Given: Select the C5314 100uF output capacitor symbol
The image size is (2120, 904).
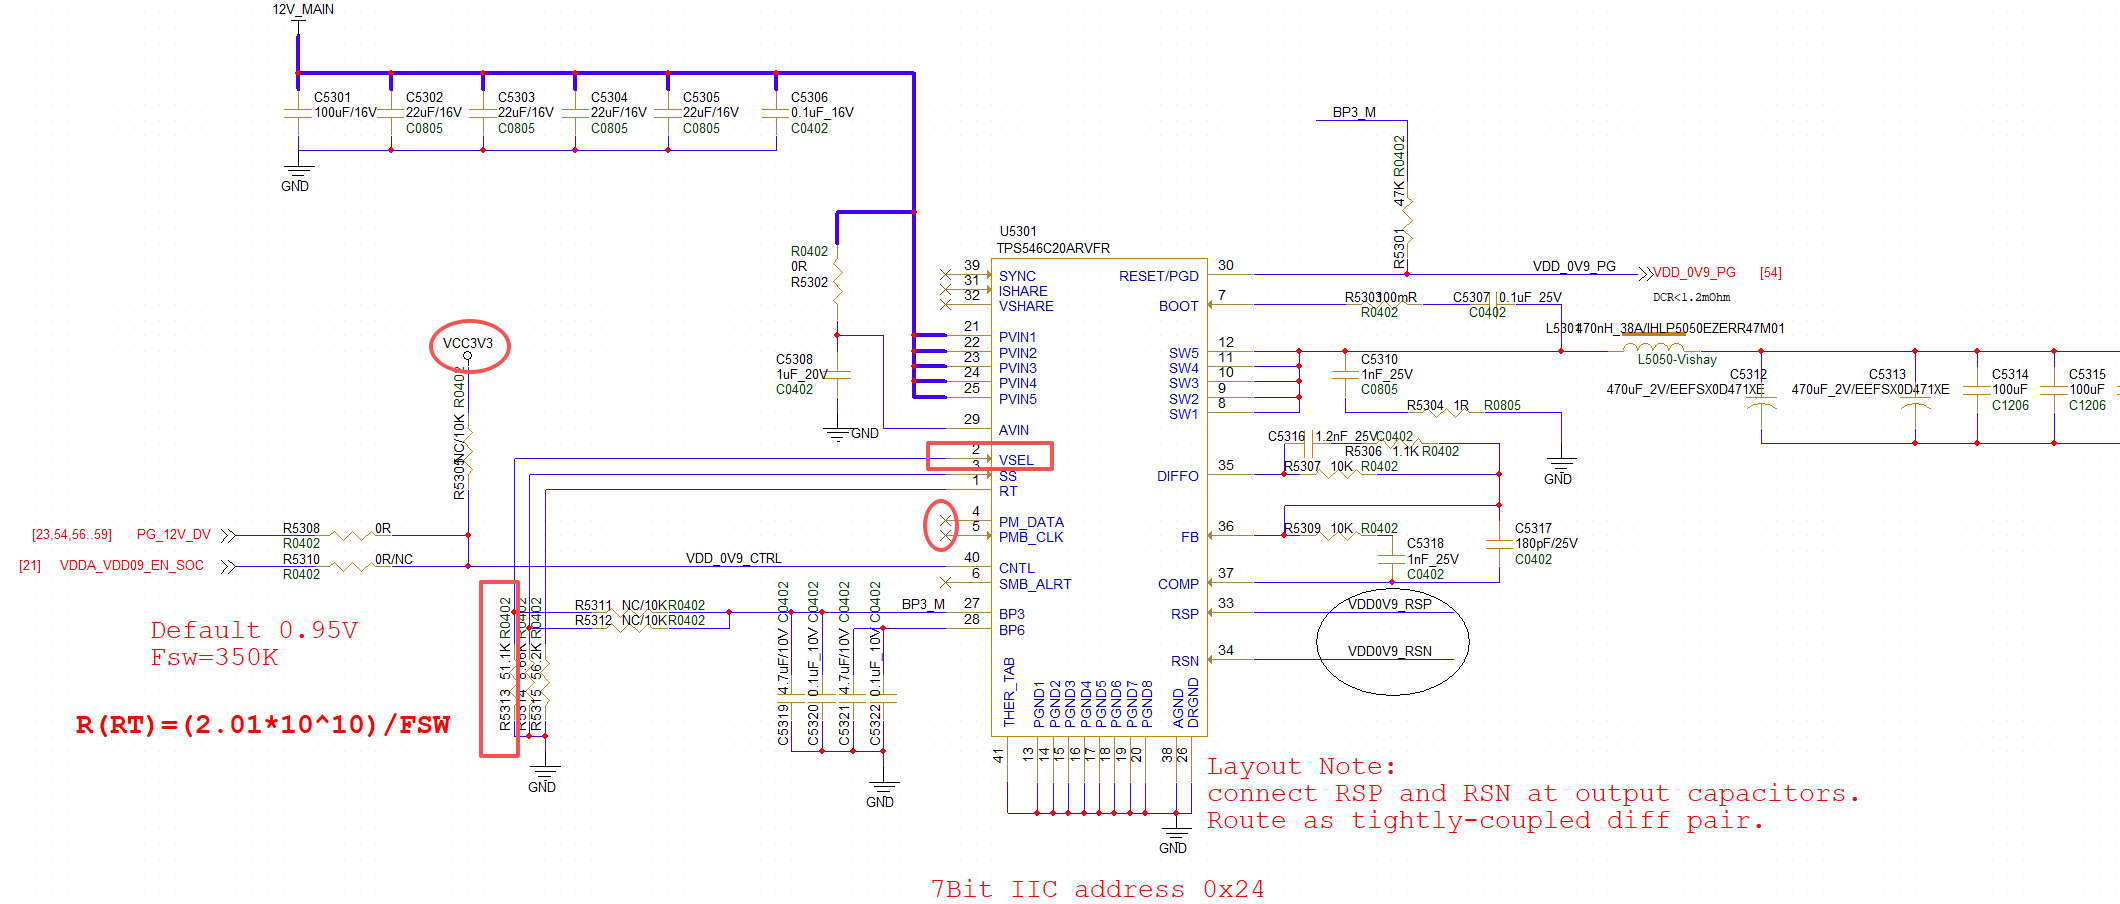Looking at the screenshot, I should [1977, 390].
